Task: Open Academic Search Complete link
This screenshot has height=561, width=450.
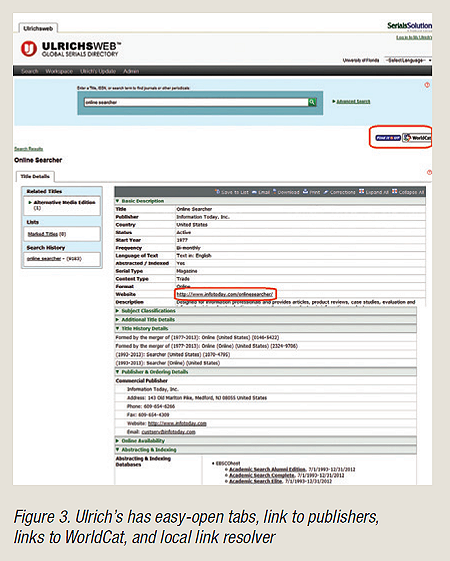Action: point(262,475)
